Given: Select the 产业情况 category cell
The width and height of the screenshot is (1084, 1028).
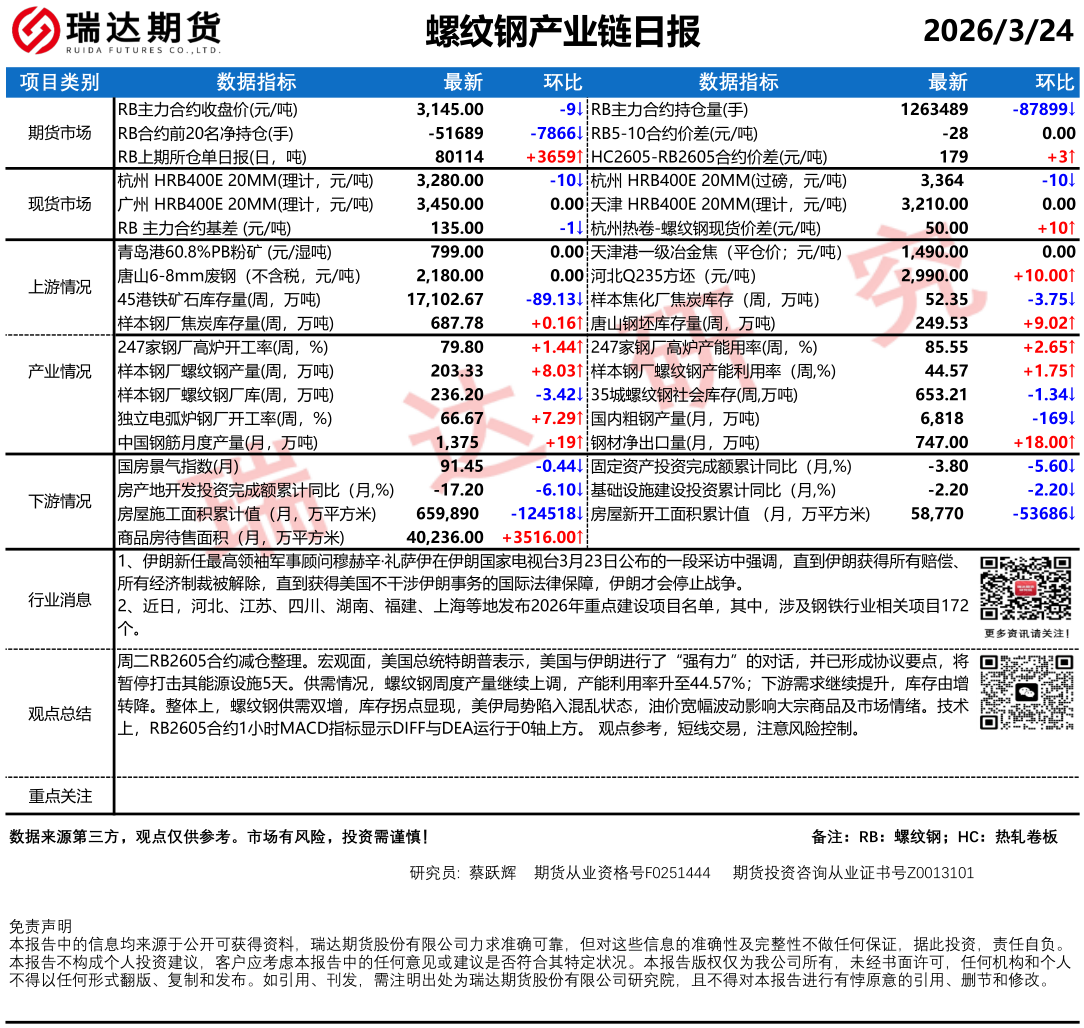Looking at the screenshot, I should [x=59, y=371].
